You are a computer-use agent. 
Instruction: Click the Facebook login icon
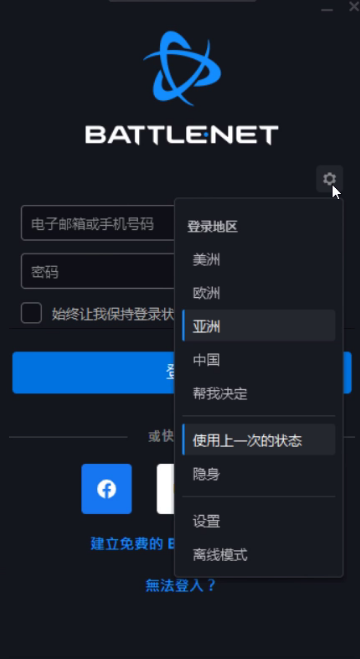coord(107,489)
